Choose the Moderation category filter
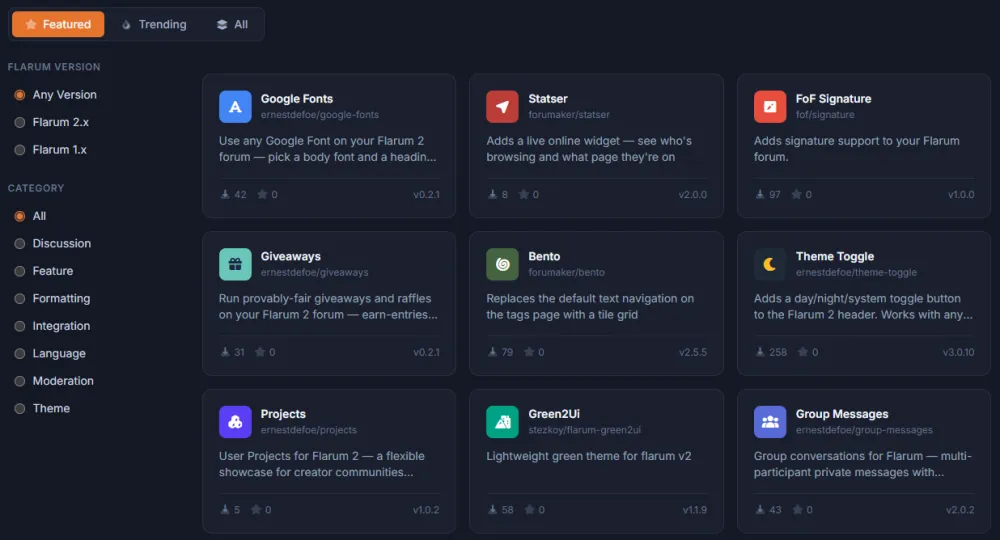 [x=20, y=381]
